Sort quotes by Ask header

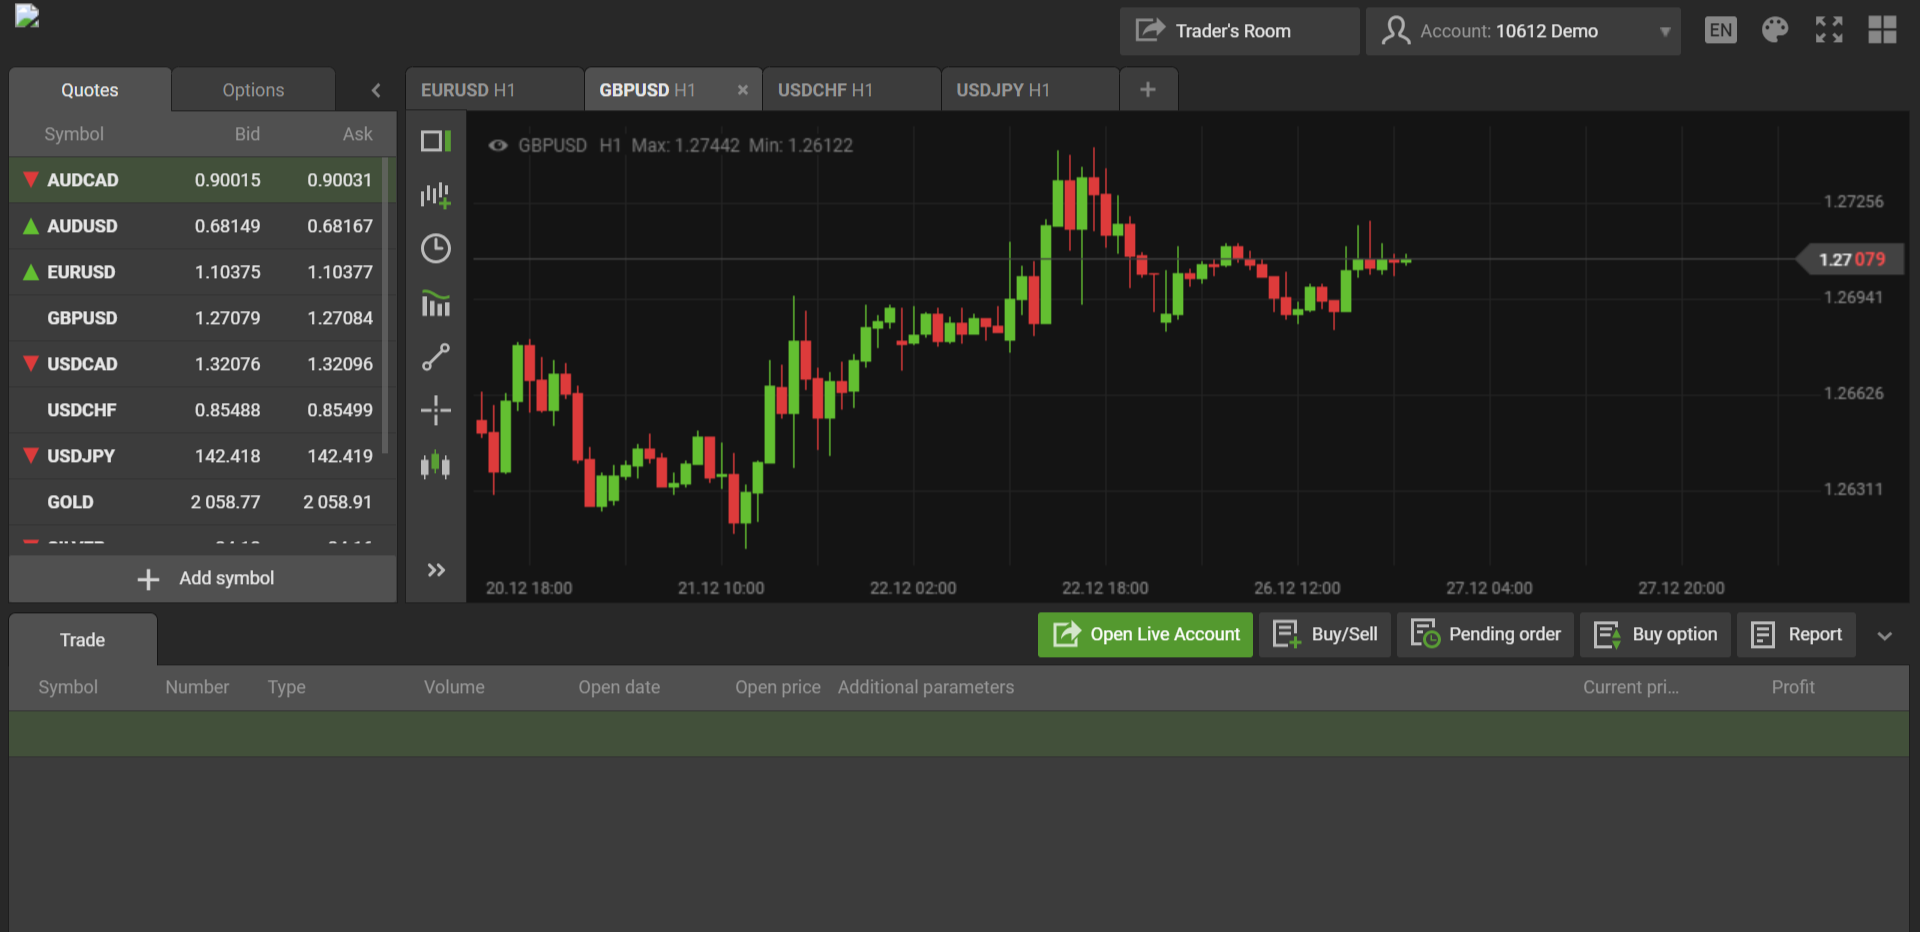[x=358, y=134]
